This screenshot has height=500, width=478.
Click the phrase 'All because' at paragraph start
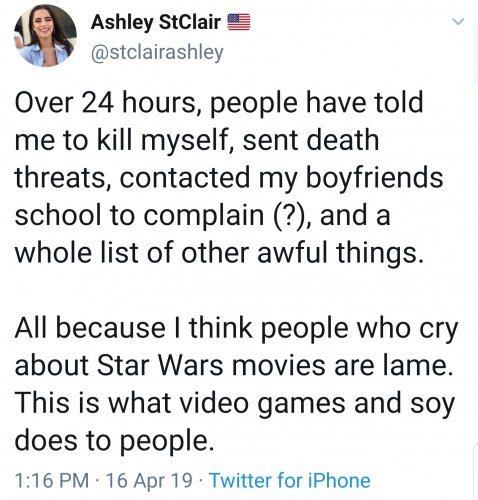tap(90, 328)
